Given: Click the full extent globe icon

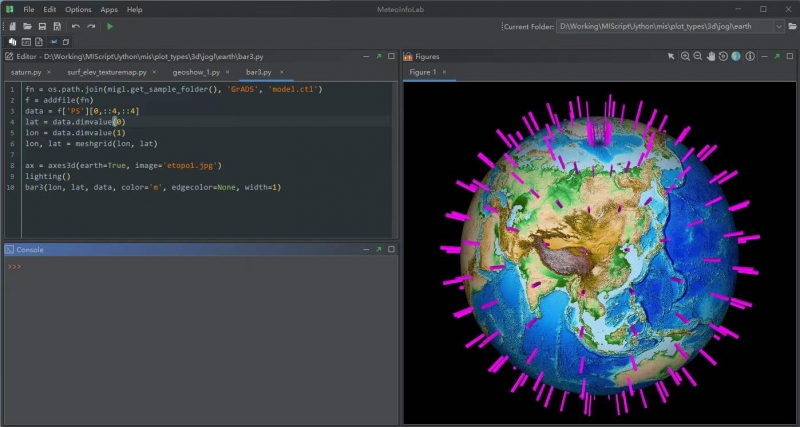Looking at the screenshot, I should pyautogui.click(x=736, y=57).
